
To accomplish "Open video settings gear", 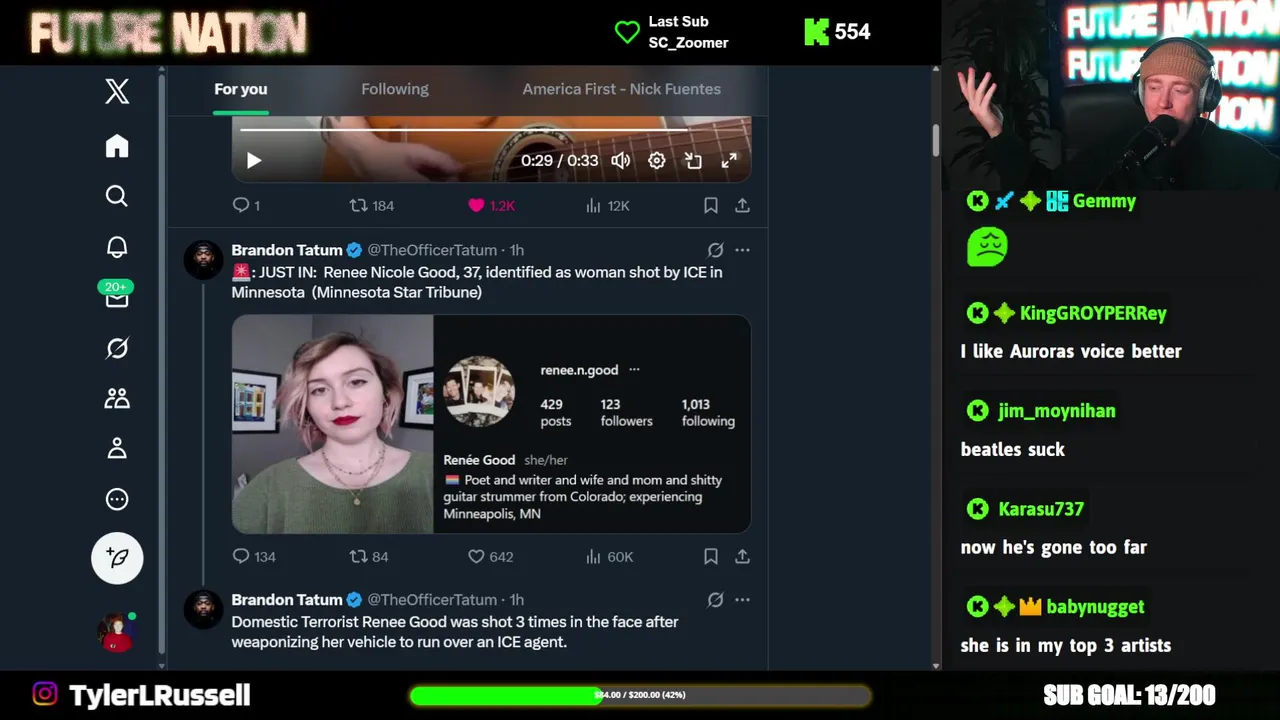I will tap(657, 160).
